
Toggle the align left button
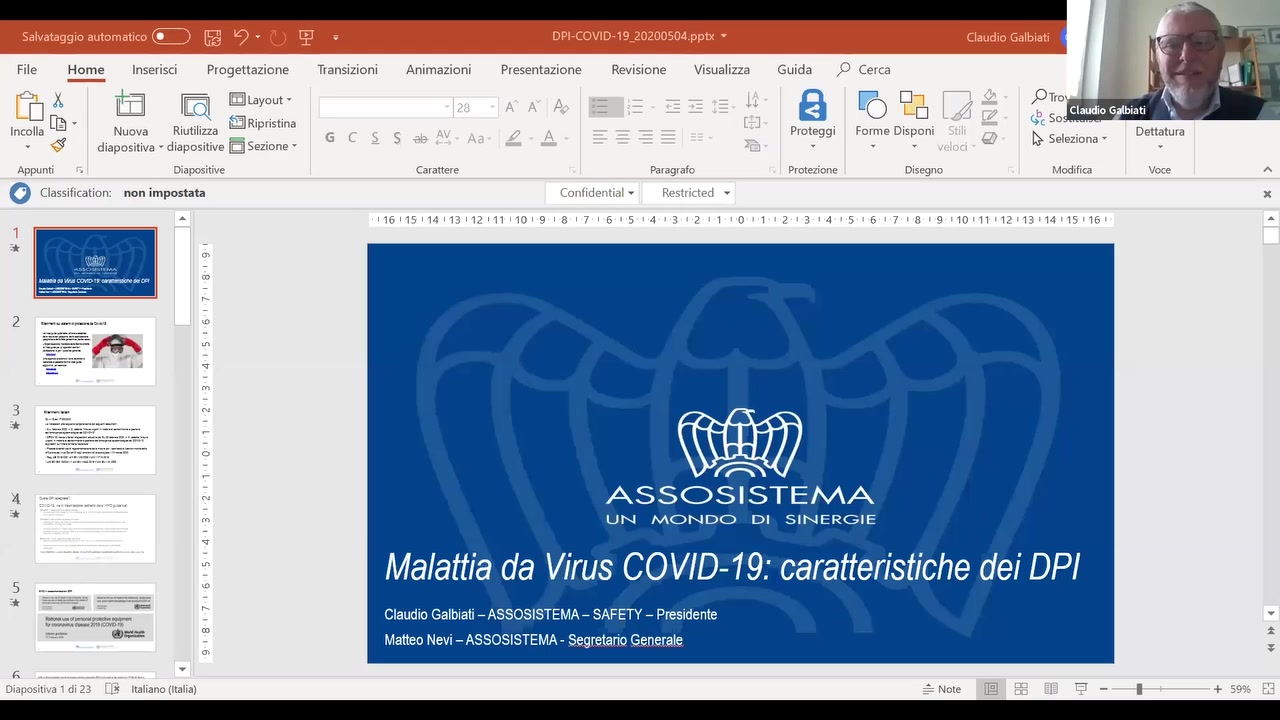click(x=600, y=137)
